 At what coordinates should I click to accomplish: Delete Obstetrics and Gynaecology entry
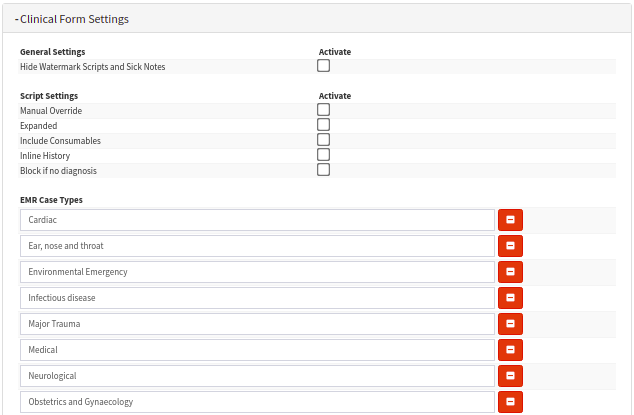point(510,402)
